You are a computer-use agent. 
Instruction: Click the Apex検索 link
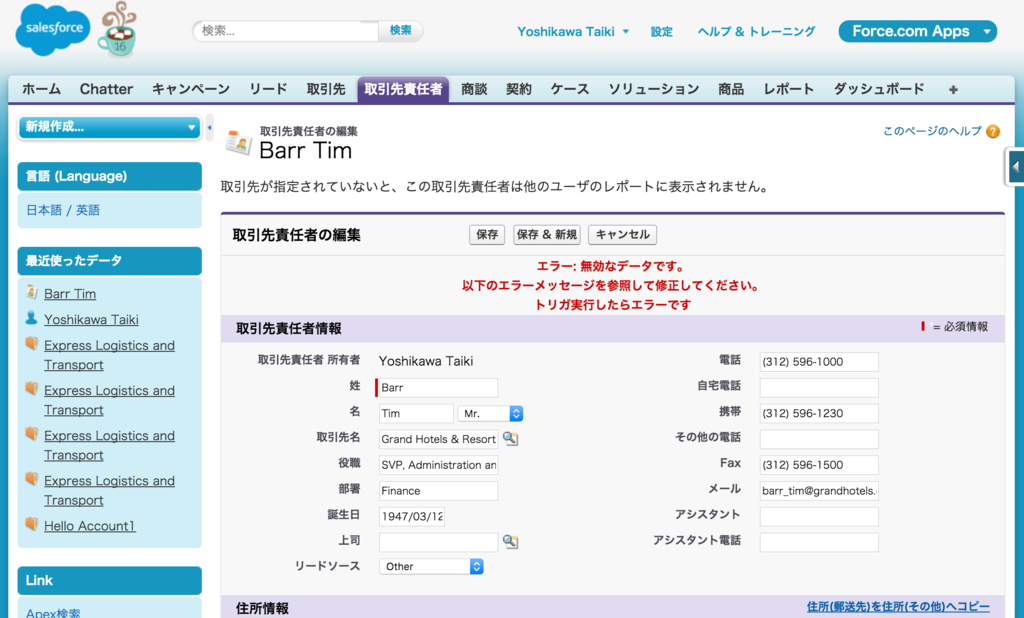click(53, 613)
